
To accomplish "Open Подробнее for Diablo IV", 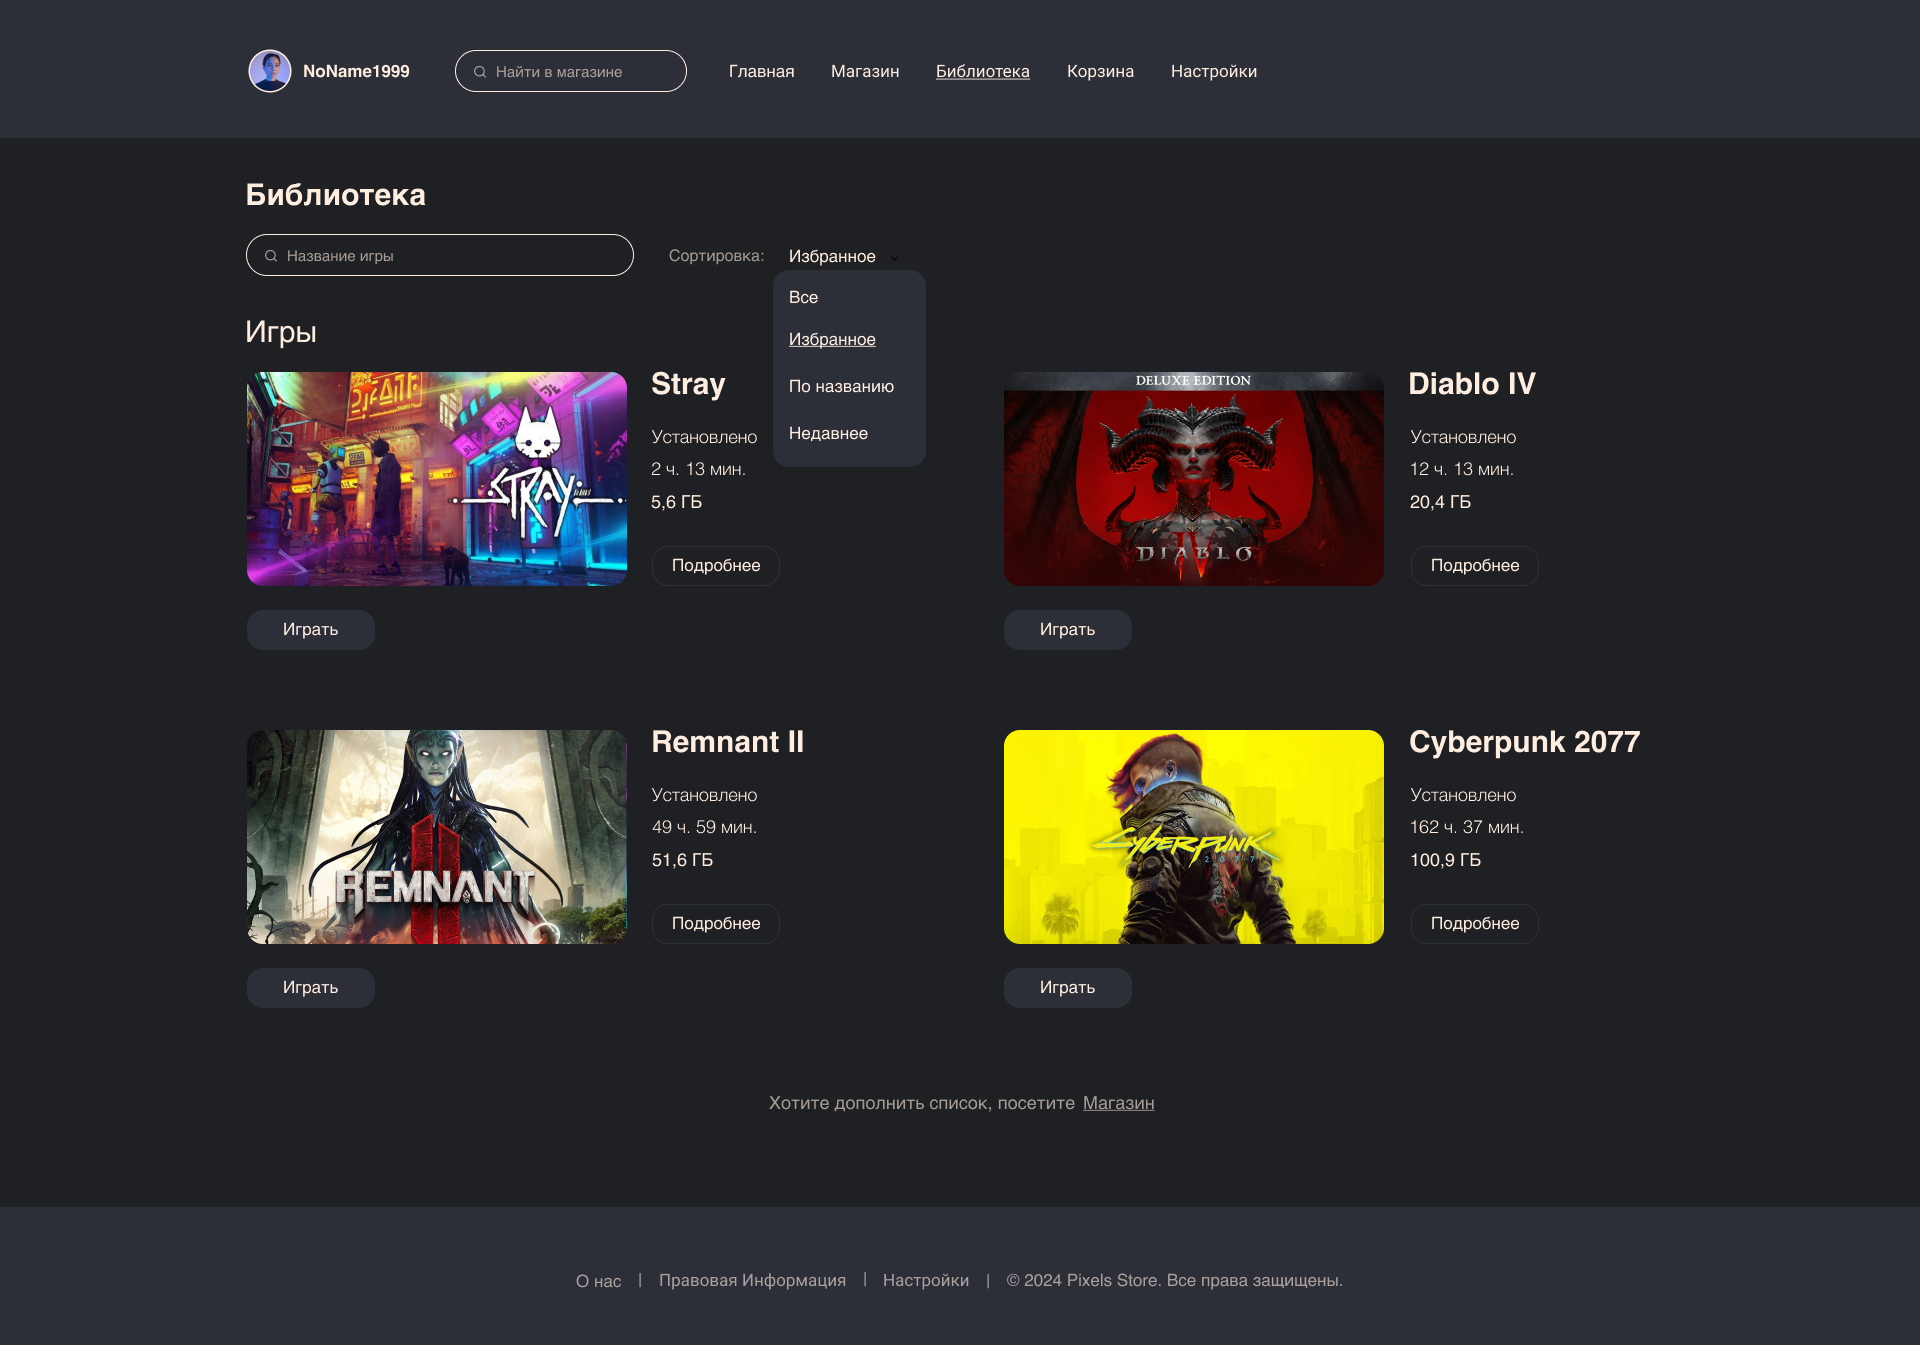I will click(x=1473, y=566).
